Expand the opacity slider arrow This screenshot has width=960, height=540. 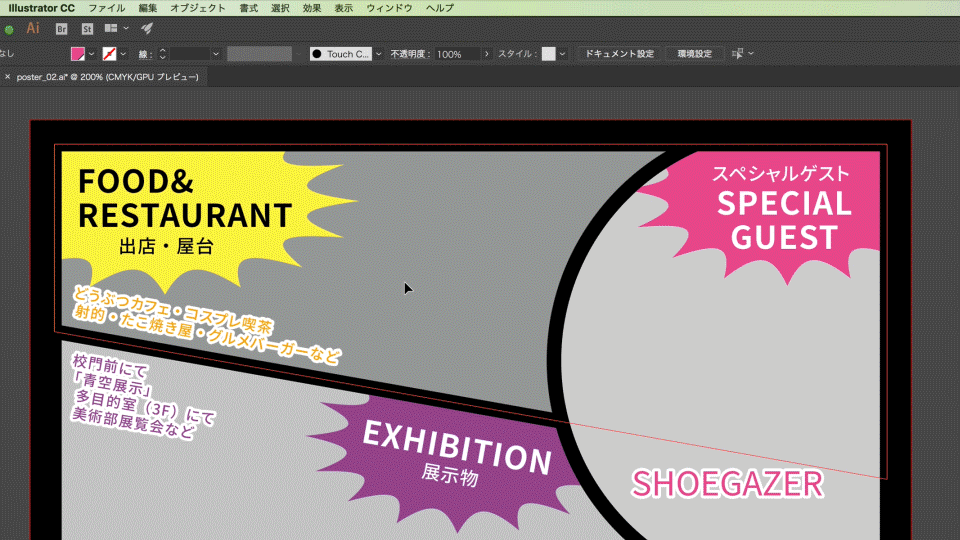tap(487, 54)
